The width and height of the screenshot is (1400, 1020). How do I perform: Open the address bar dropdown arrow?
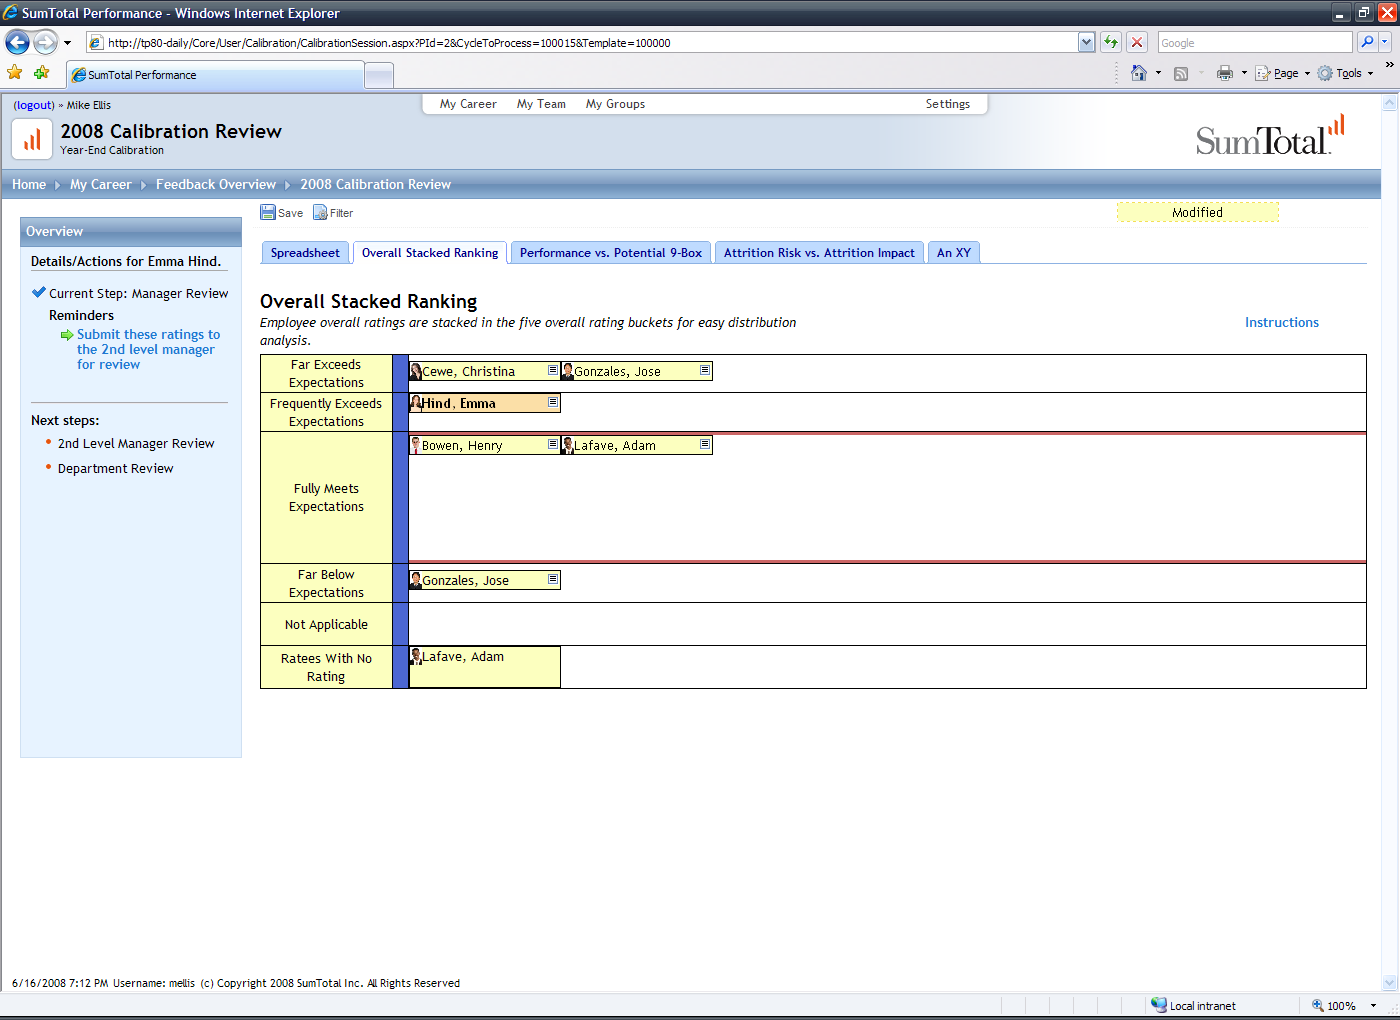1087,42
